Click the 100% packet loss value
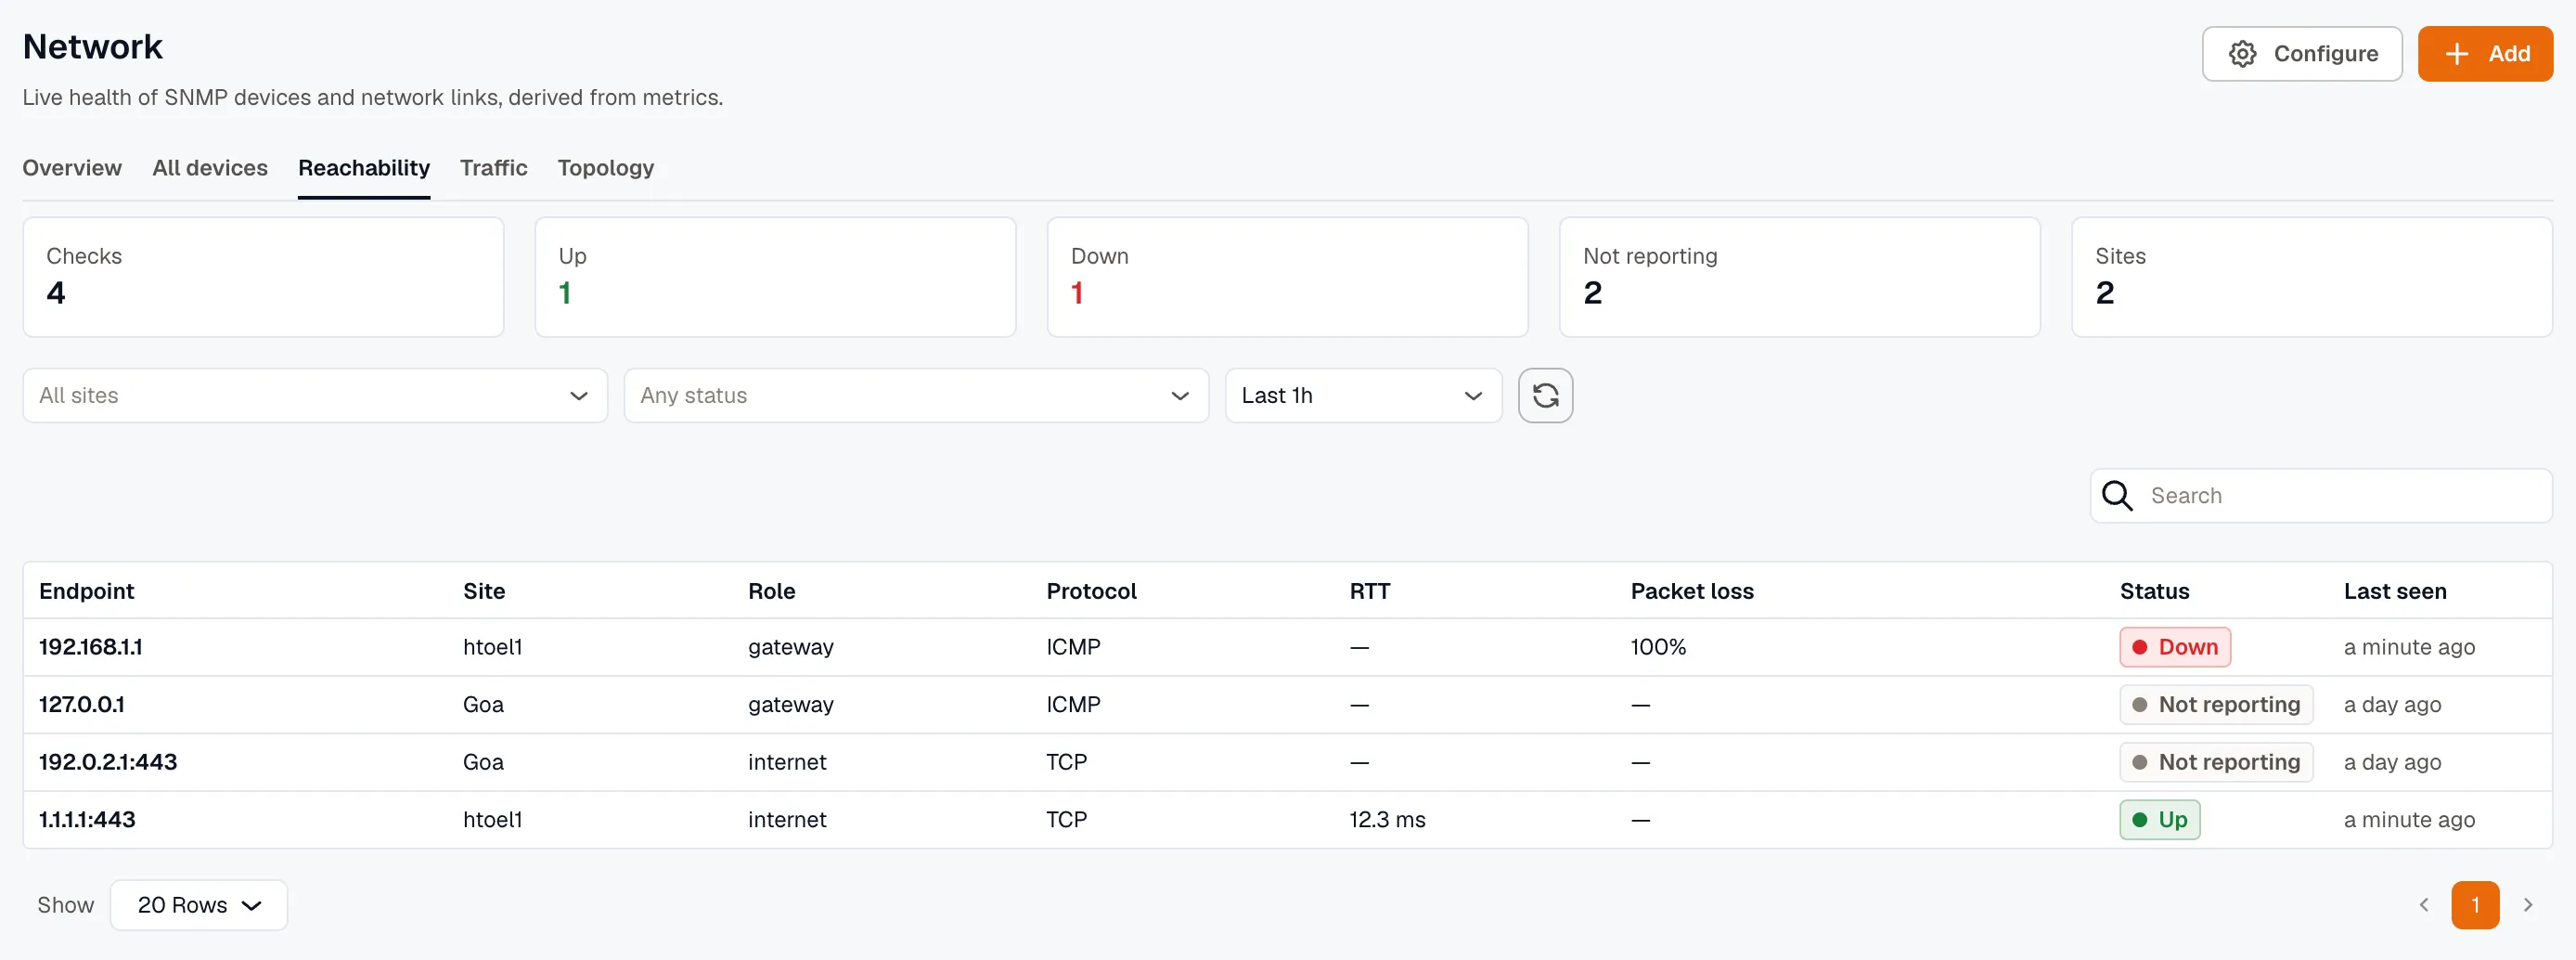The width and height of the screenshot is (2576, 960). pyautogui.click(x=1657, y=647)
